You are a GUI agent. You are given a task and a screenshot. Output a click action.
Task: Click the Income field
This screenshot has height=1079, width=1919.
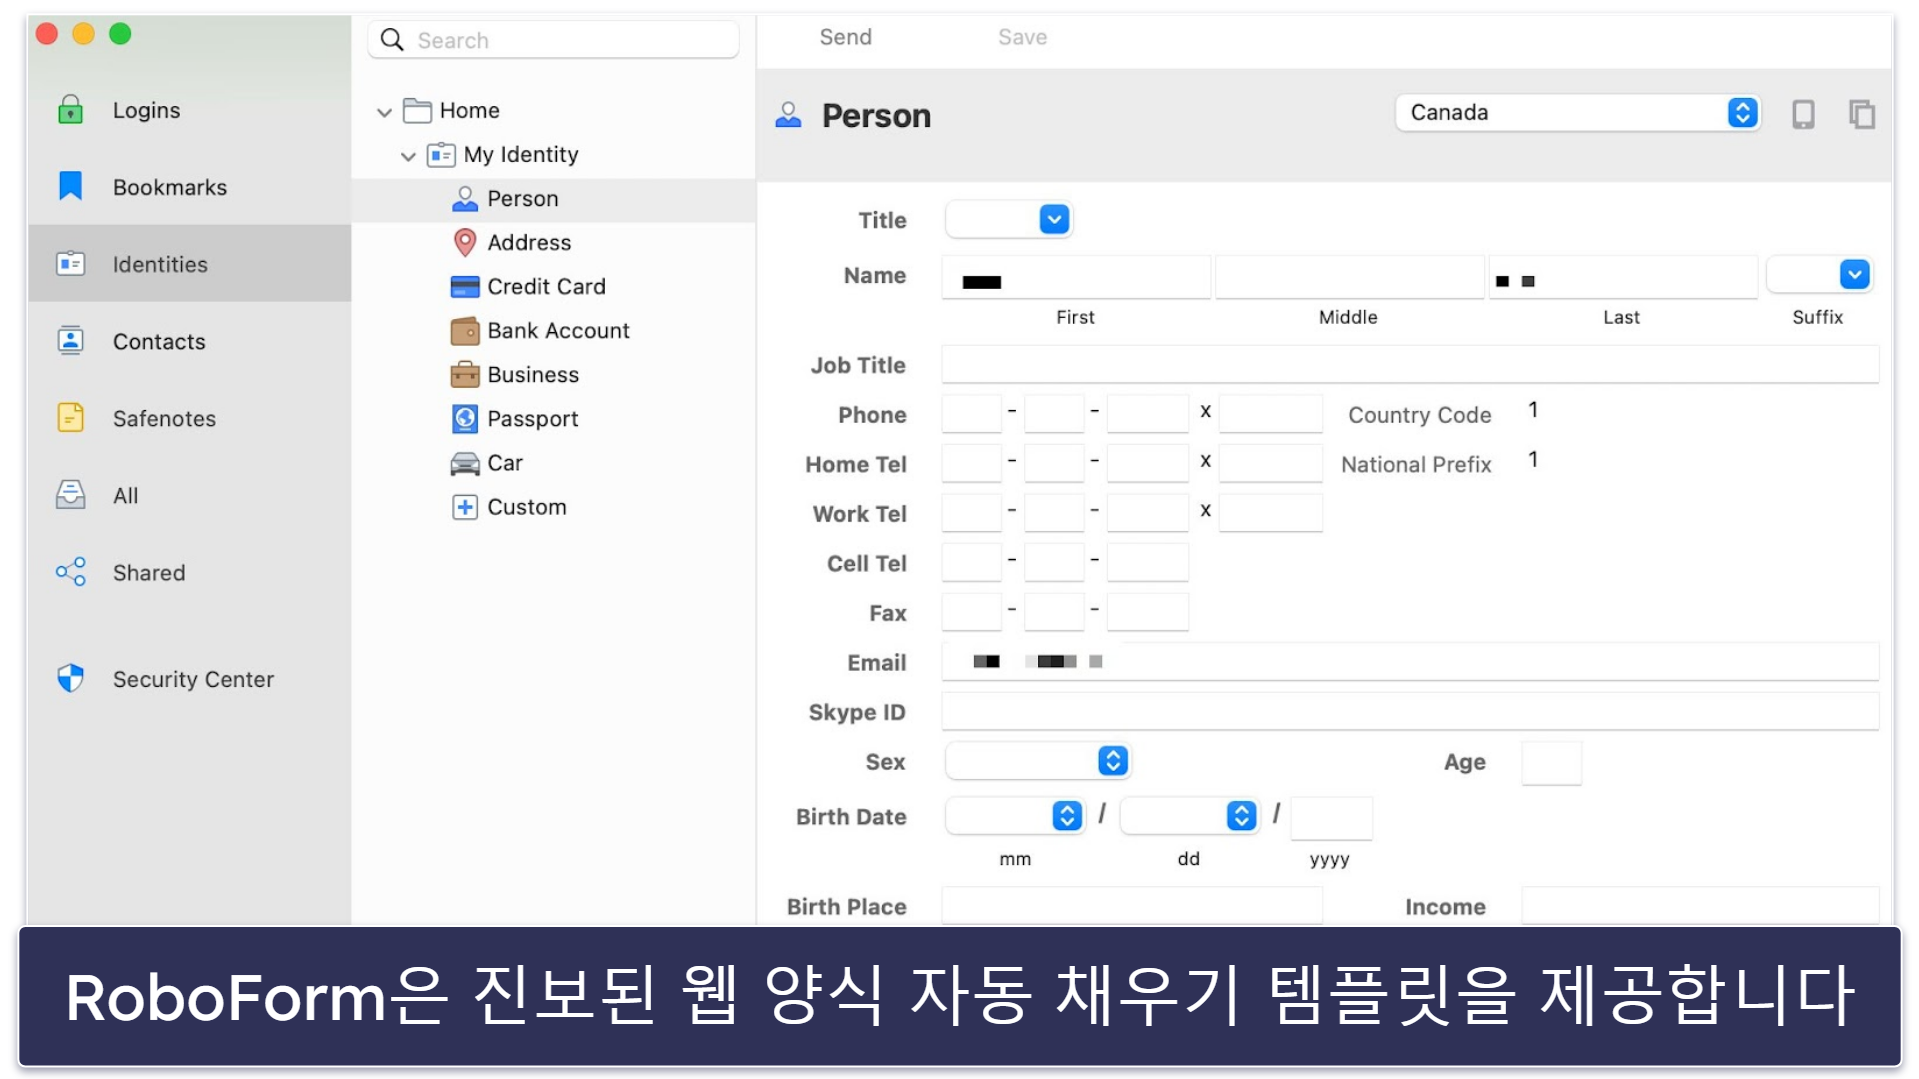click(x=1700, y=905)
